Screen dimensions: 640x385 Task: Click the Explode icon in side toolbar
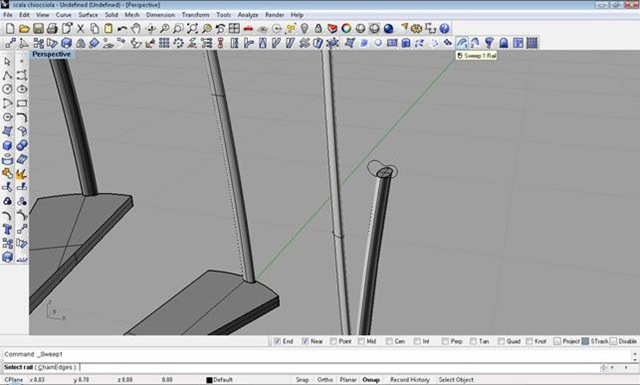22,174
